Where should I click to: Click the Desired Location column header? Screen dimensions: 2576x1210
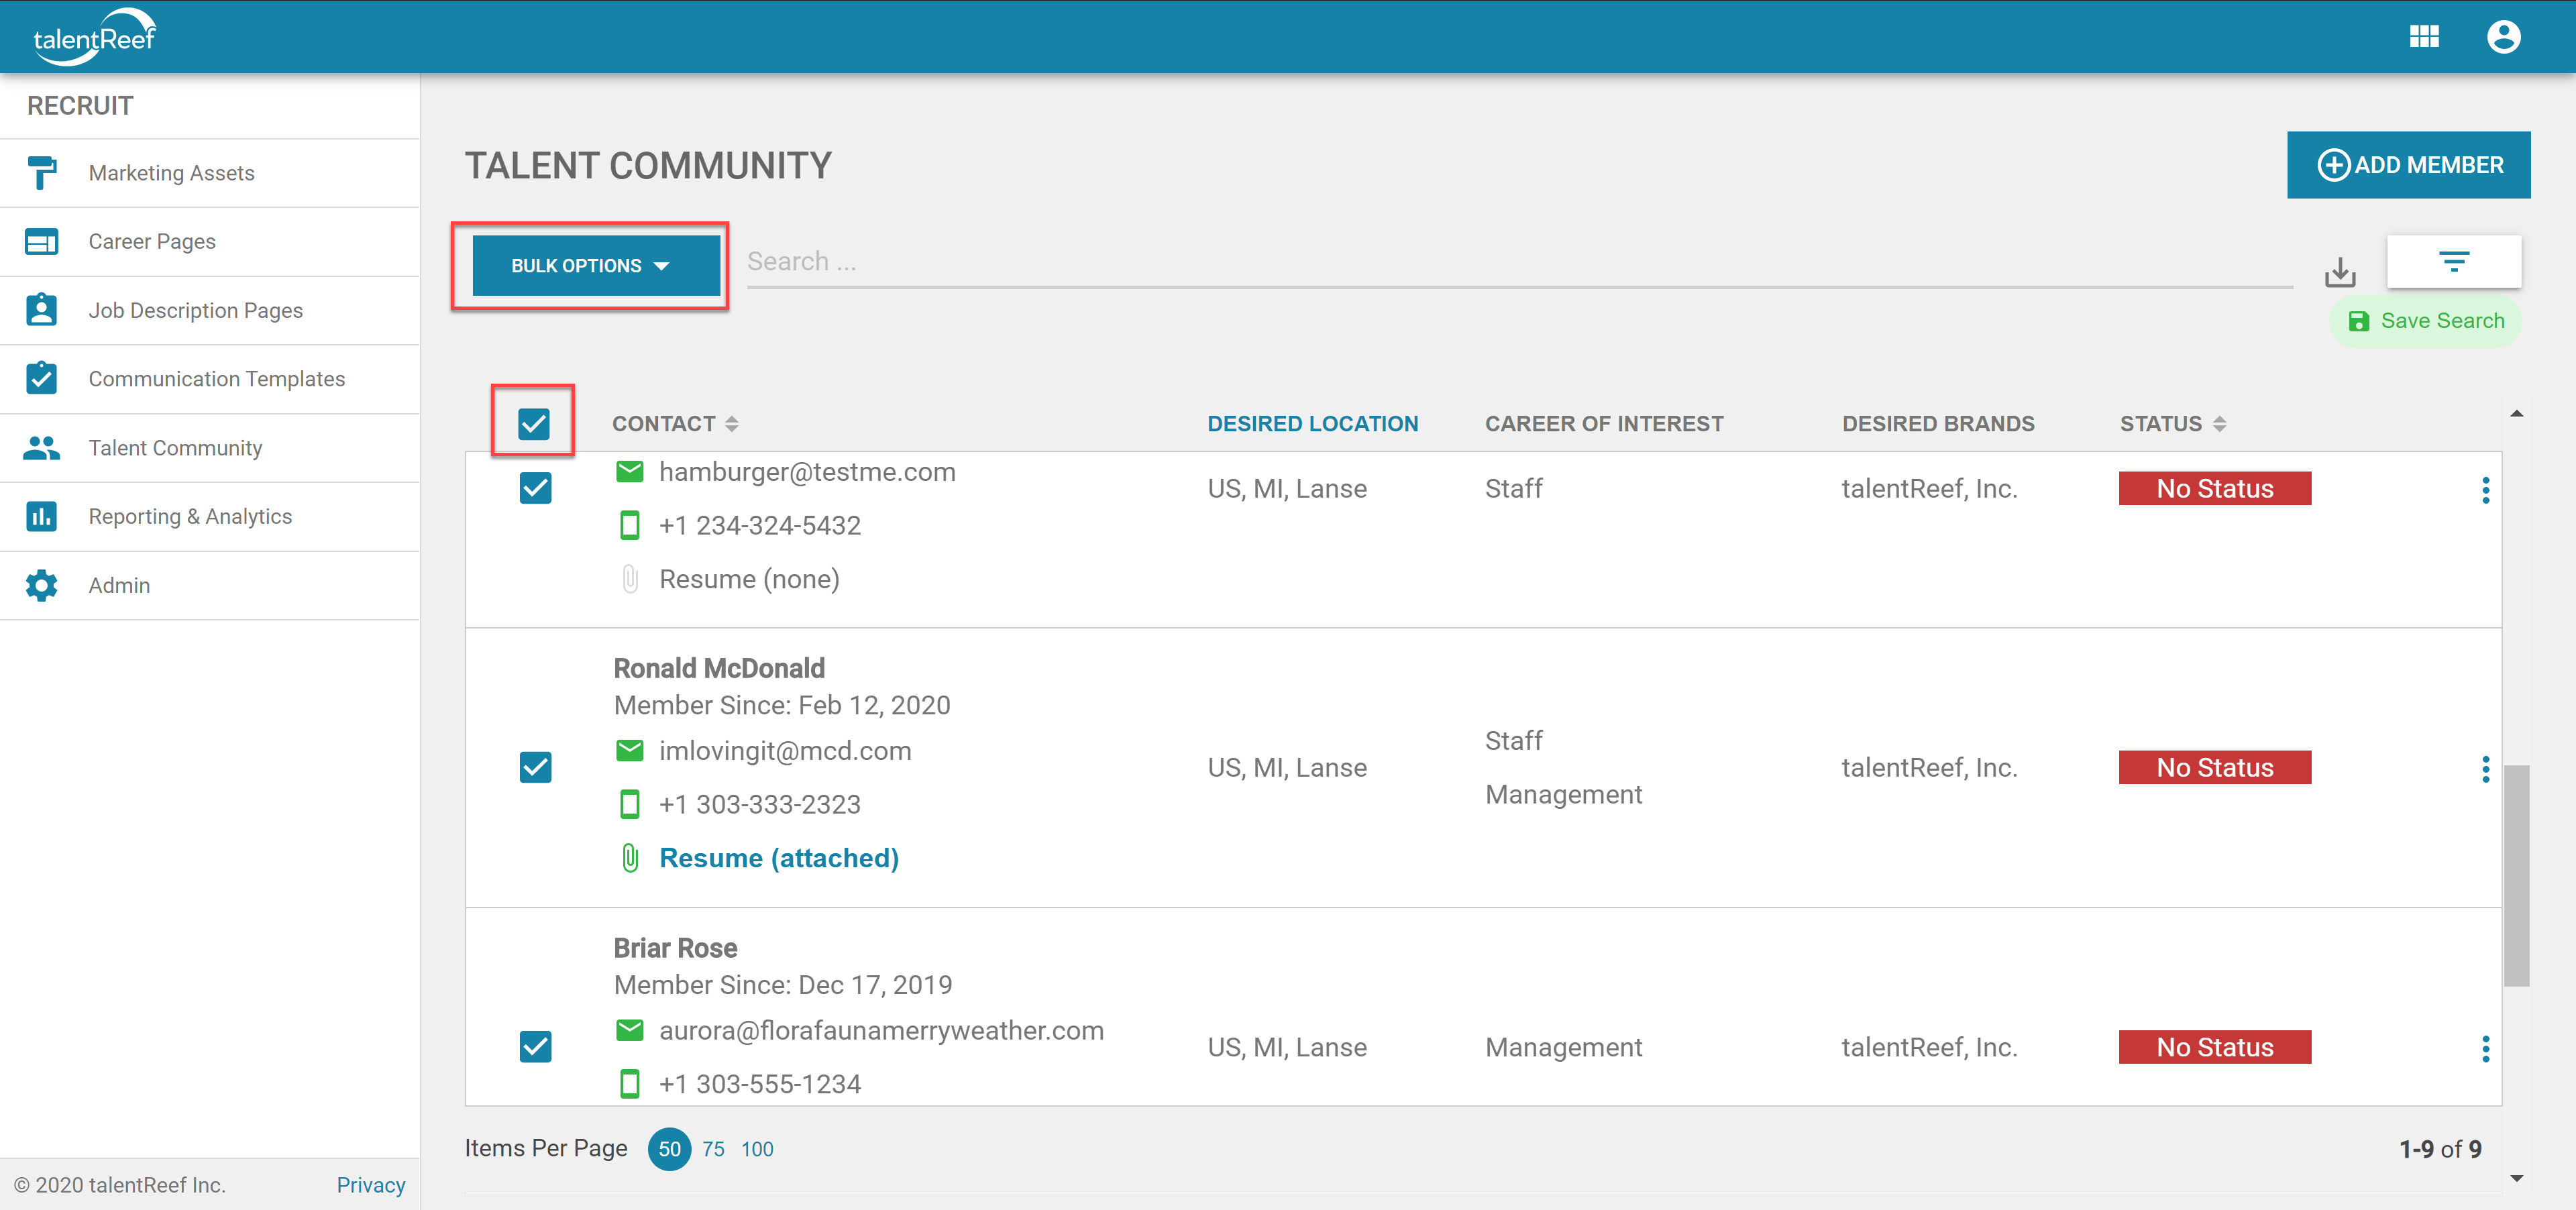point(1313,424)
